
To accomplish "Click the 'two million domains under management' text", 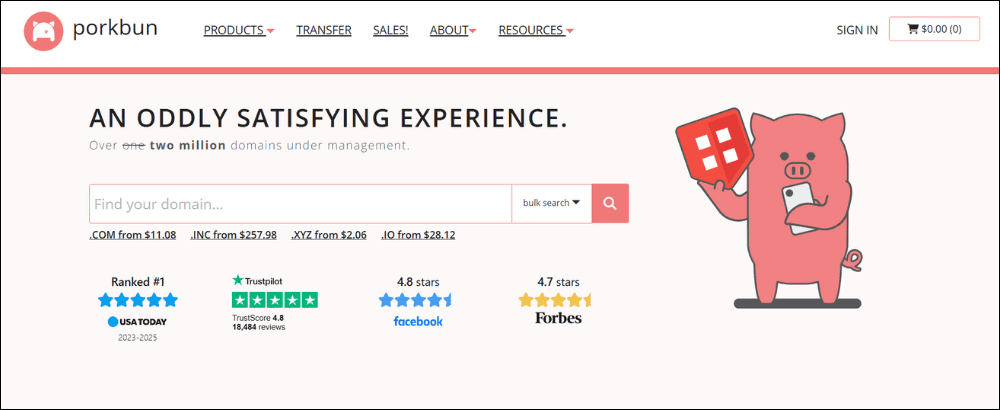I will pyautogui.click(x=279, y=145).
